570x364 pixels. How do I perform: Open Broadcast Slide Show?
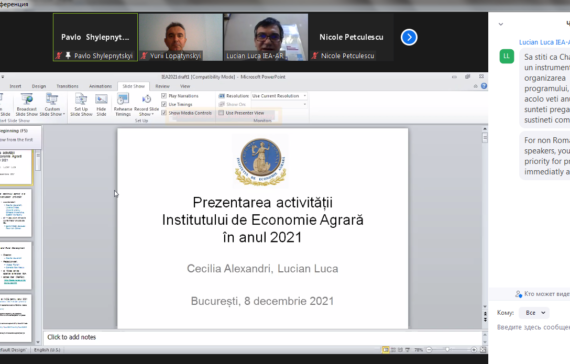coord(27,105)
